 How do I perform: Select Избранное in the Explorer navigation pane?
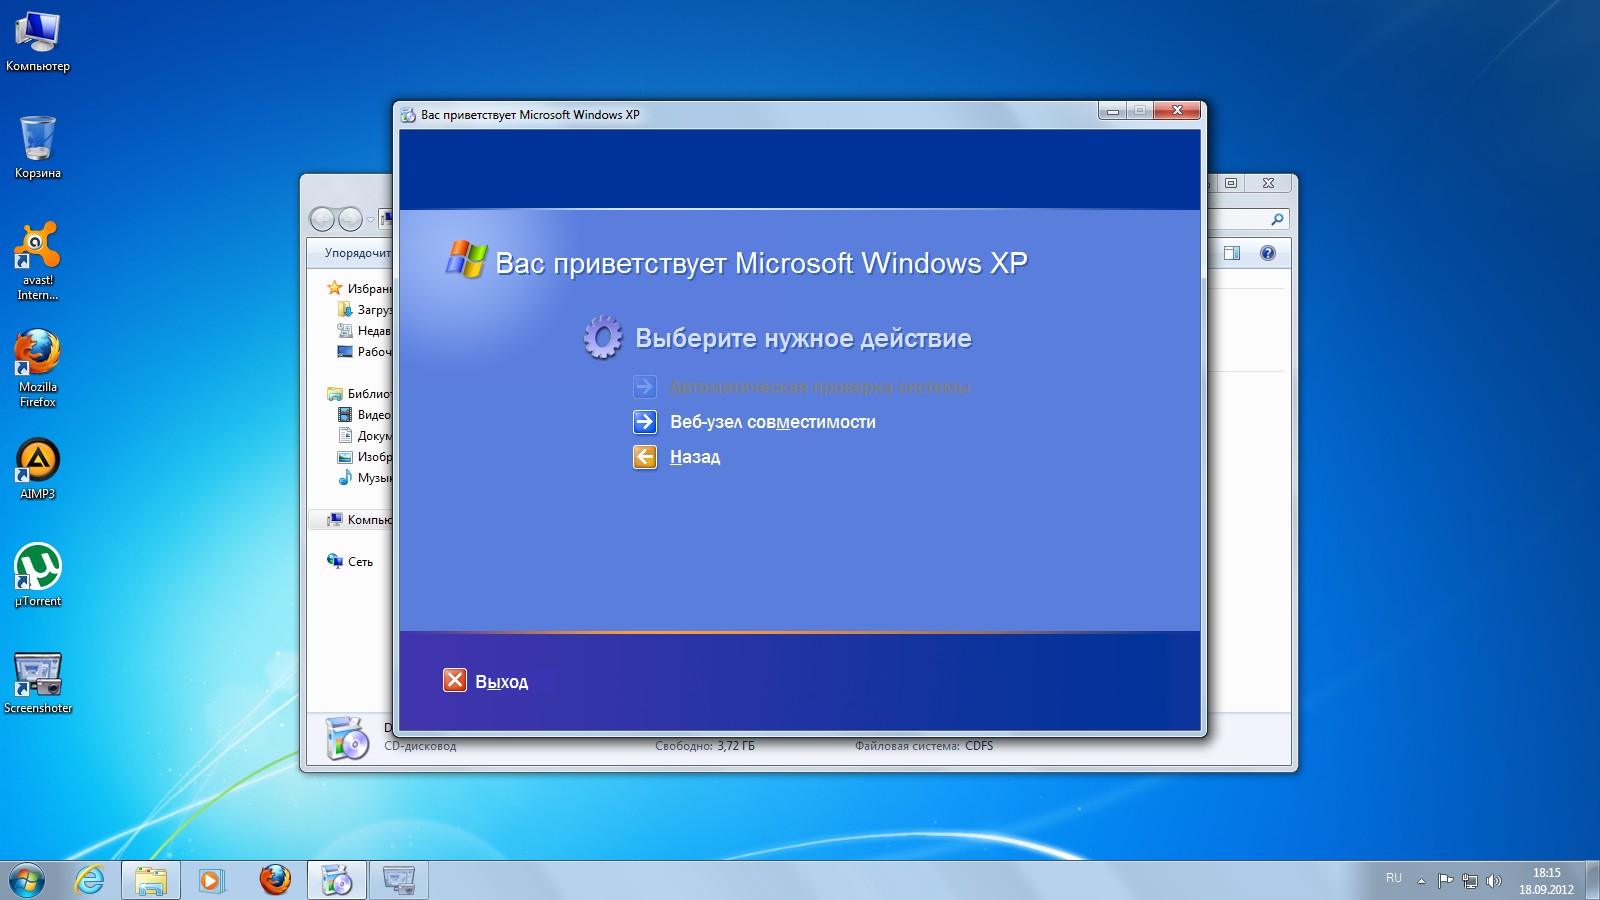tap(359, 288)
